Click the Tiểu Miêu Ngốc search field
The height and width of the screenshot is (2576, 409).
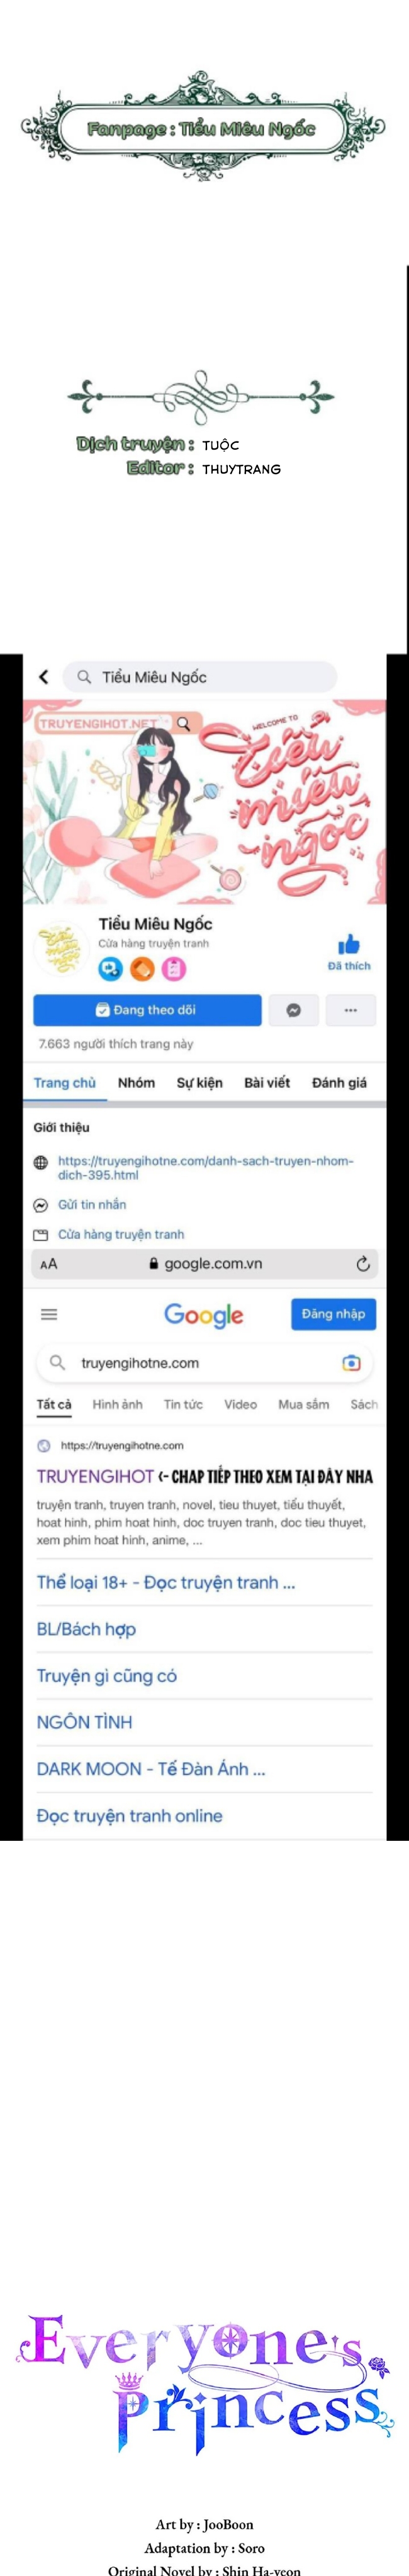(200, 677)
